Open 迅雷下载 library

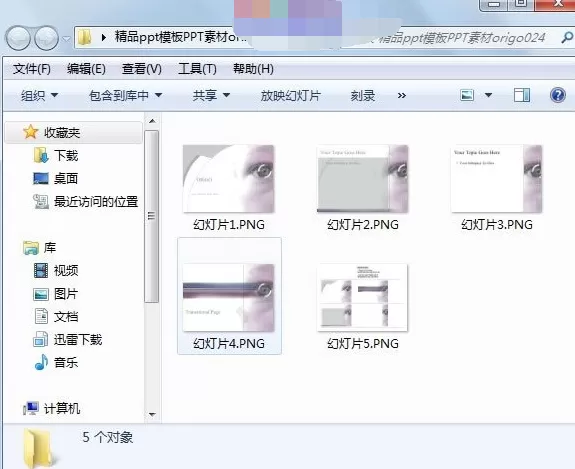tap(78, 340)
